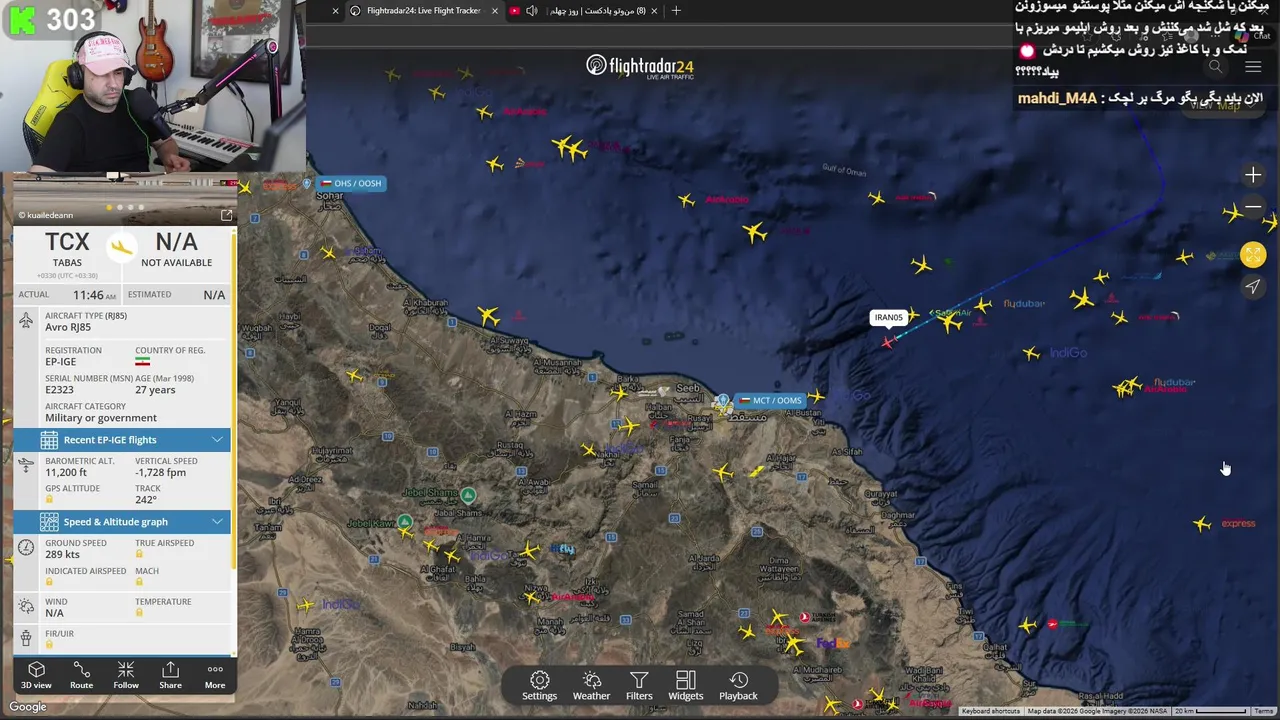Click the Military or government category text
1280x720 pixels.
[101, 418]
